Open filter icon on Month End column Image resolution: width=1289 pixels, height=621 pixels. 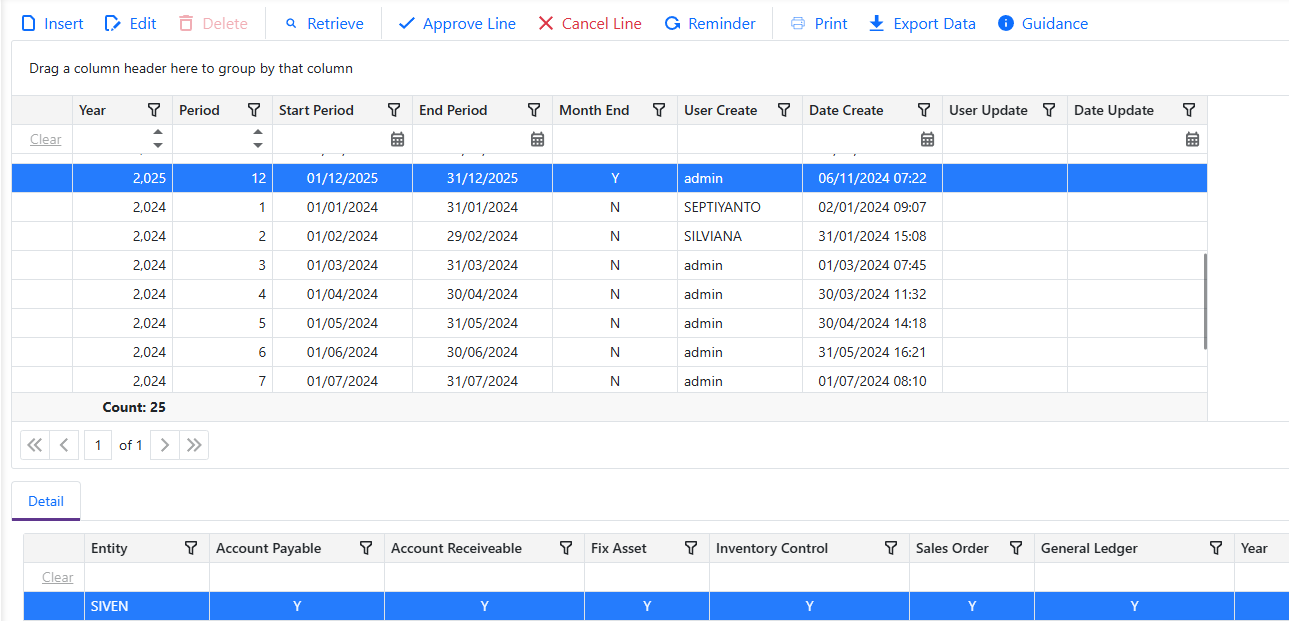[659, 110]
